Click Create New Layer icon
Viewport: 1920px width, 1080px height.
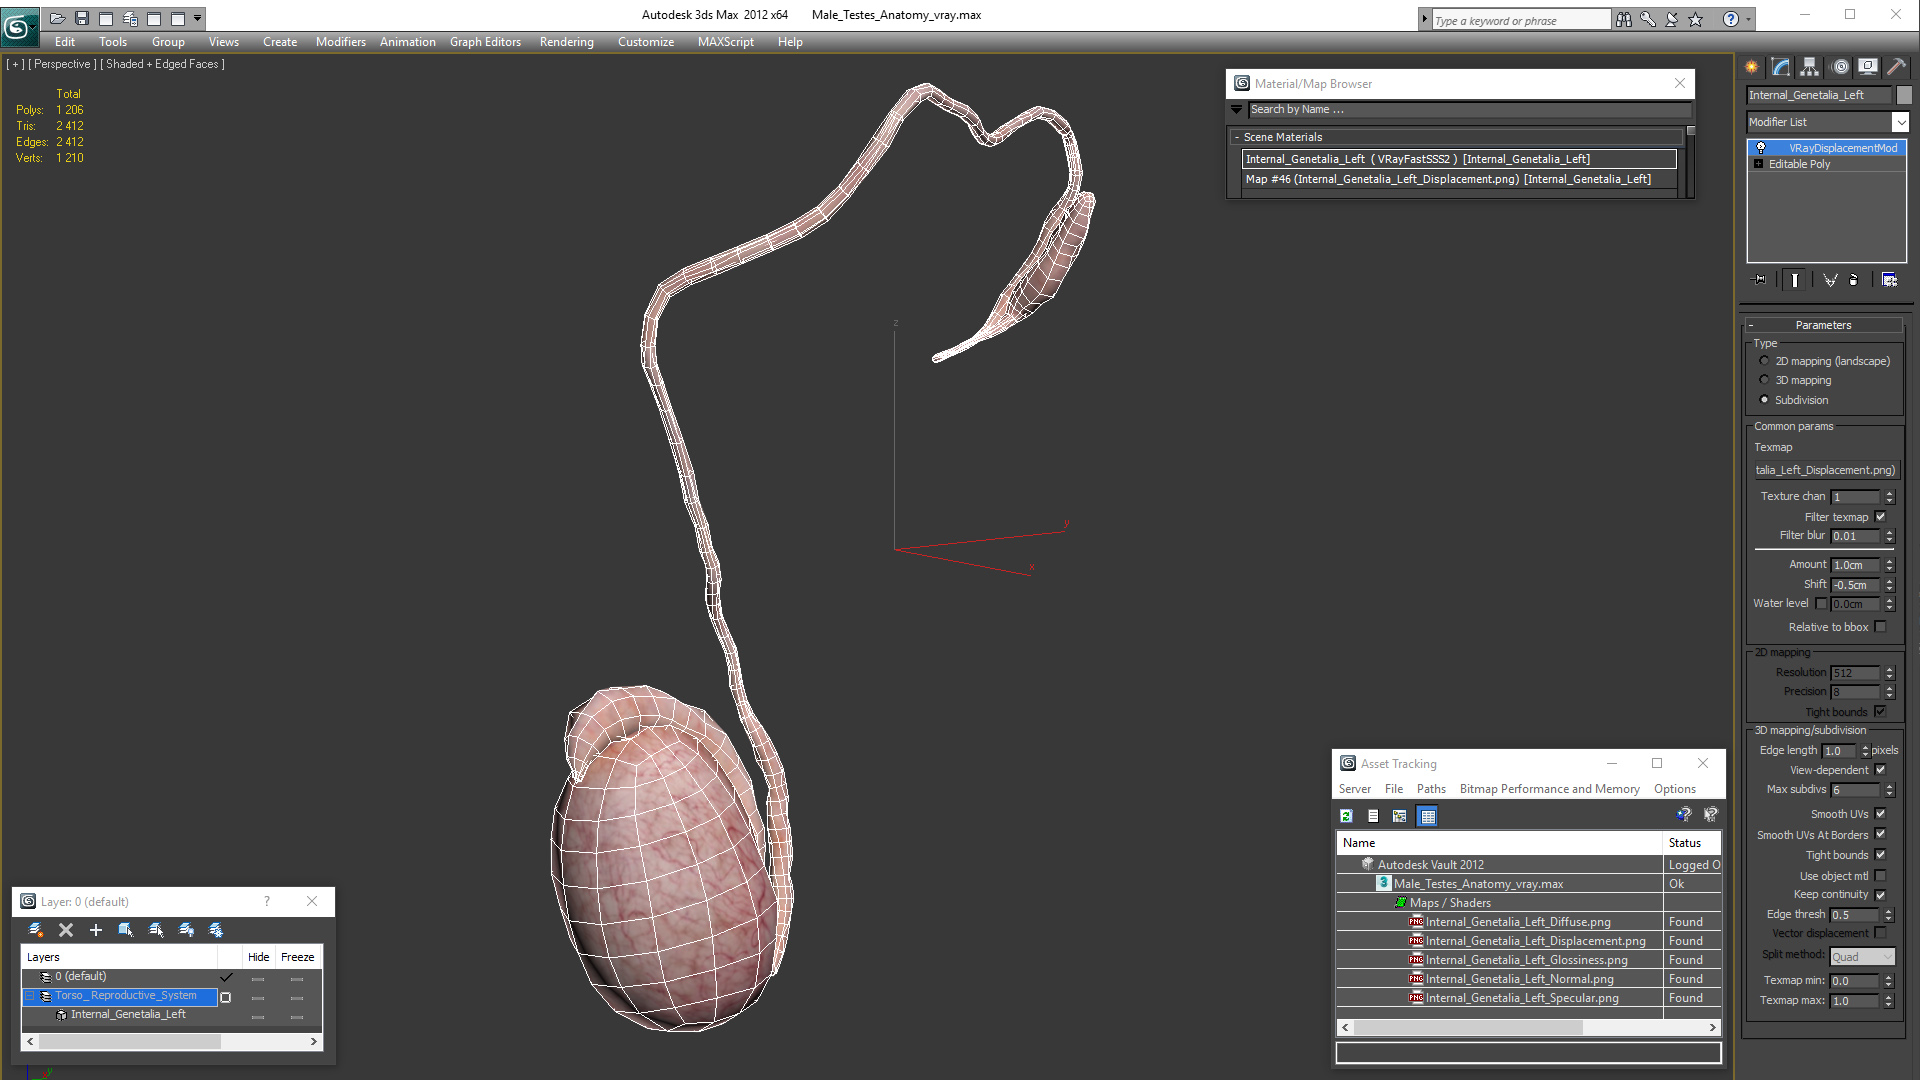point(36,930)
